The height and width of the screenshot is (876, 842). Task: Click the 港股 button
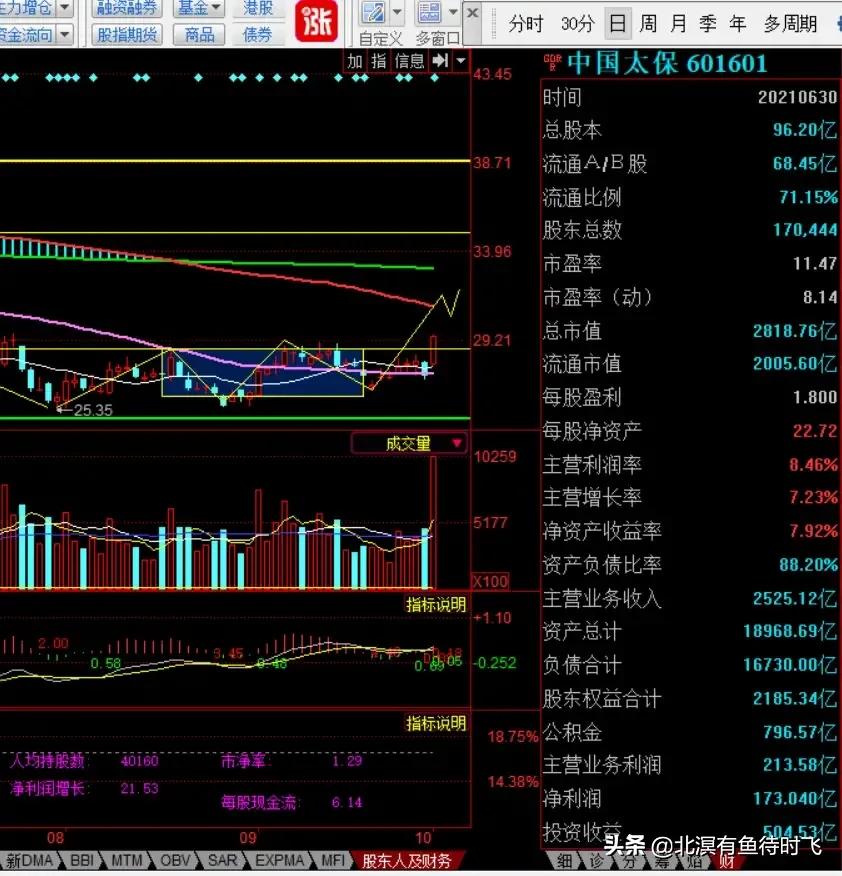pos(258,8)
